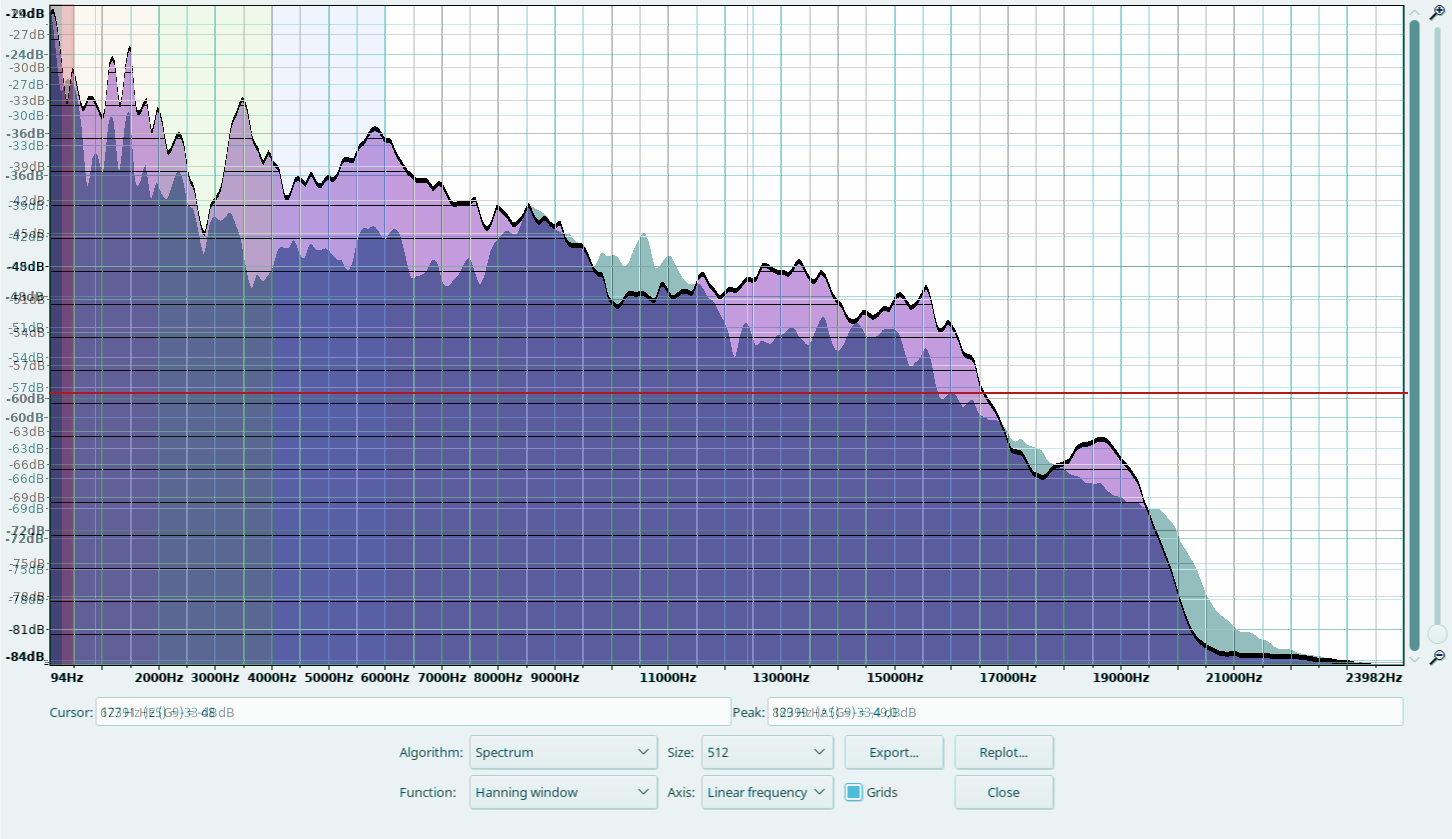Click the Export... button

coord(894,752)
